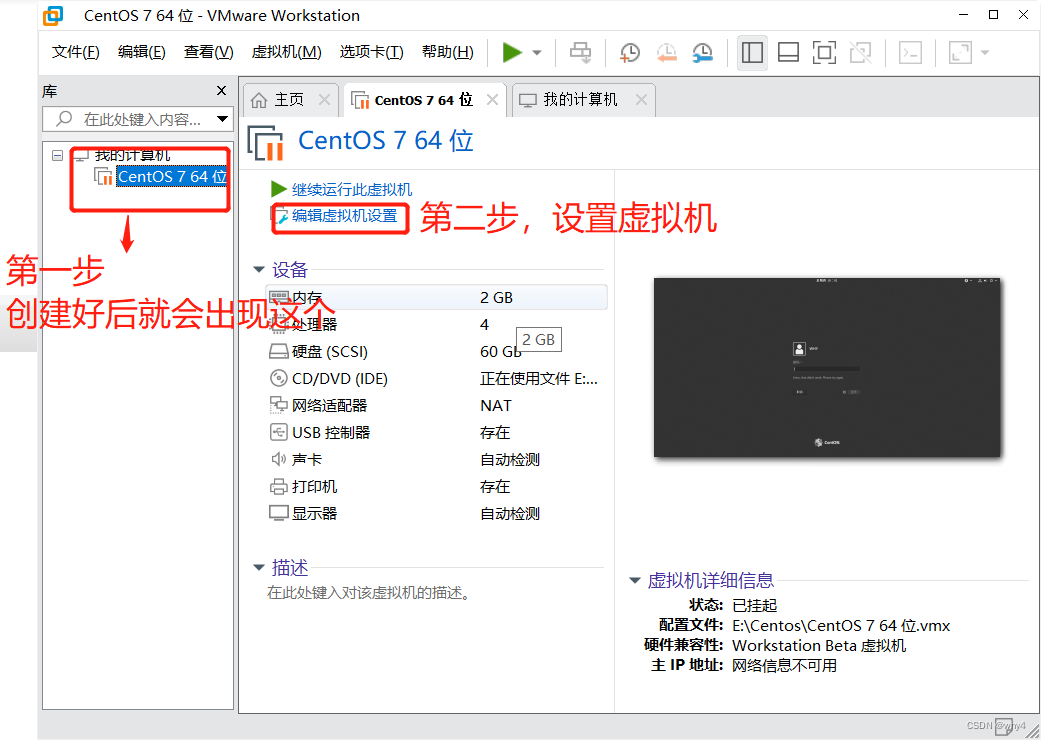
Task: Select the CD/DVD (IDE) device row
Action: (x=436, y=378)
